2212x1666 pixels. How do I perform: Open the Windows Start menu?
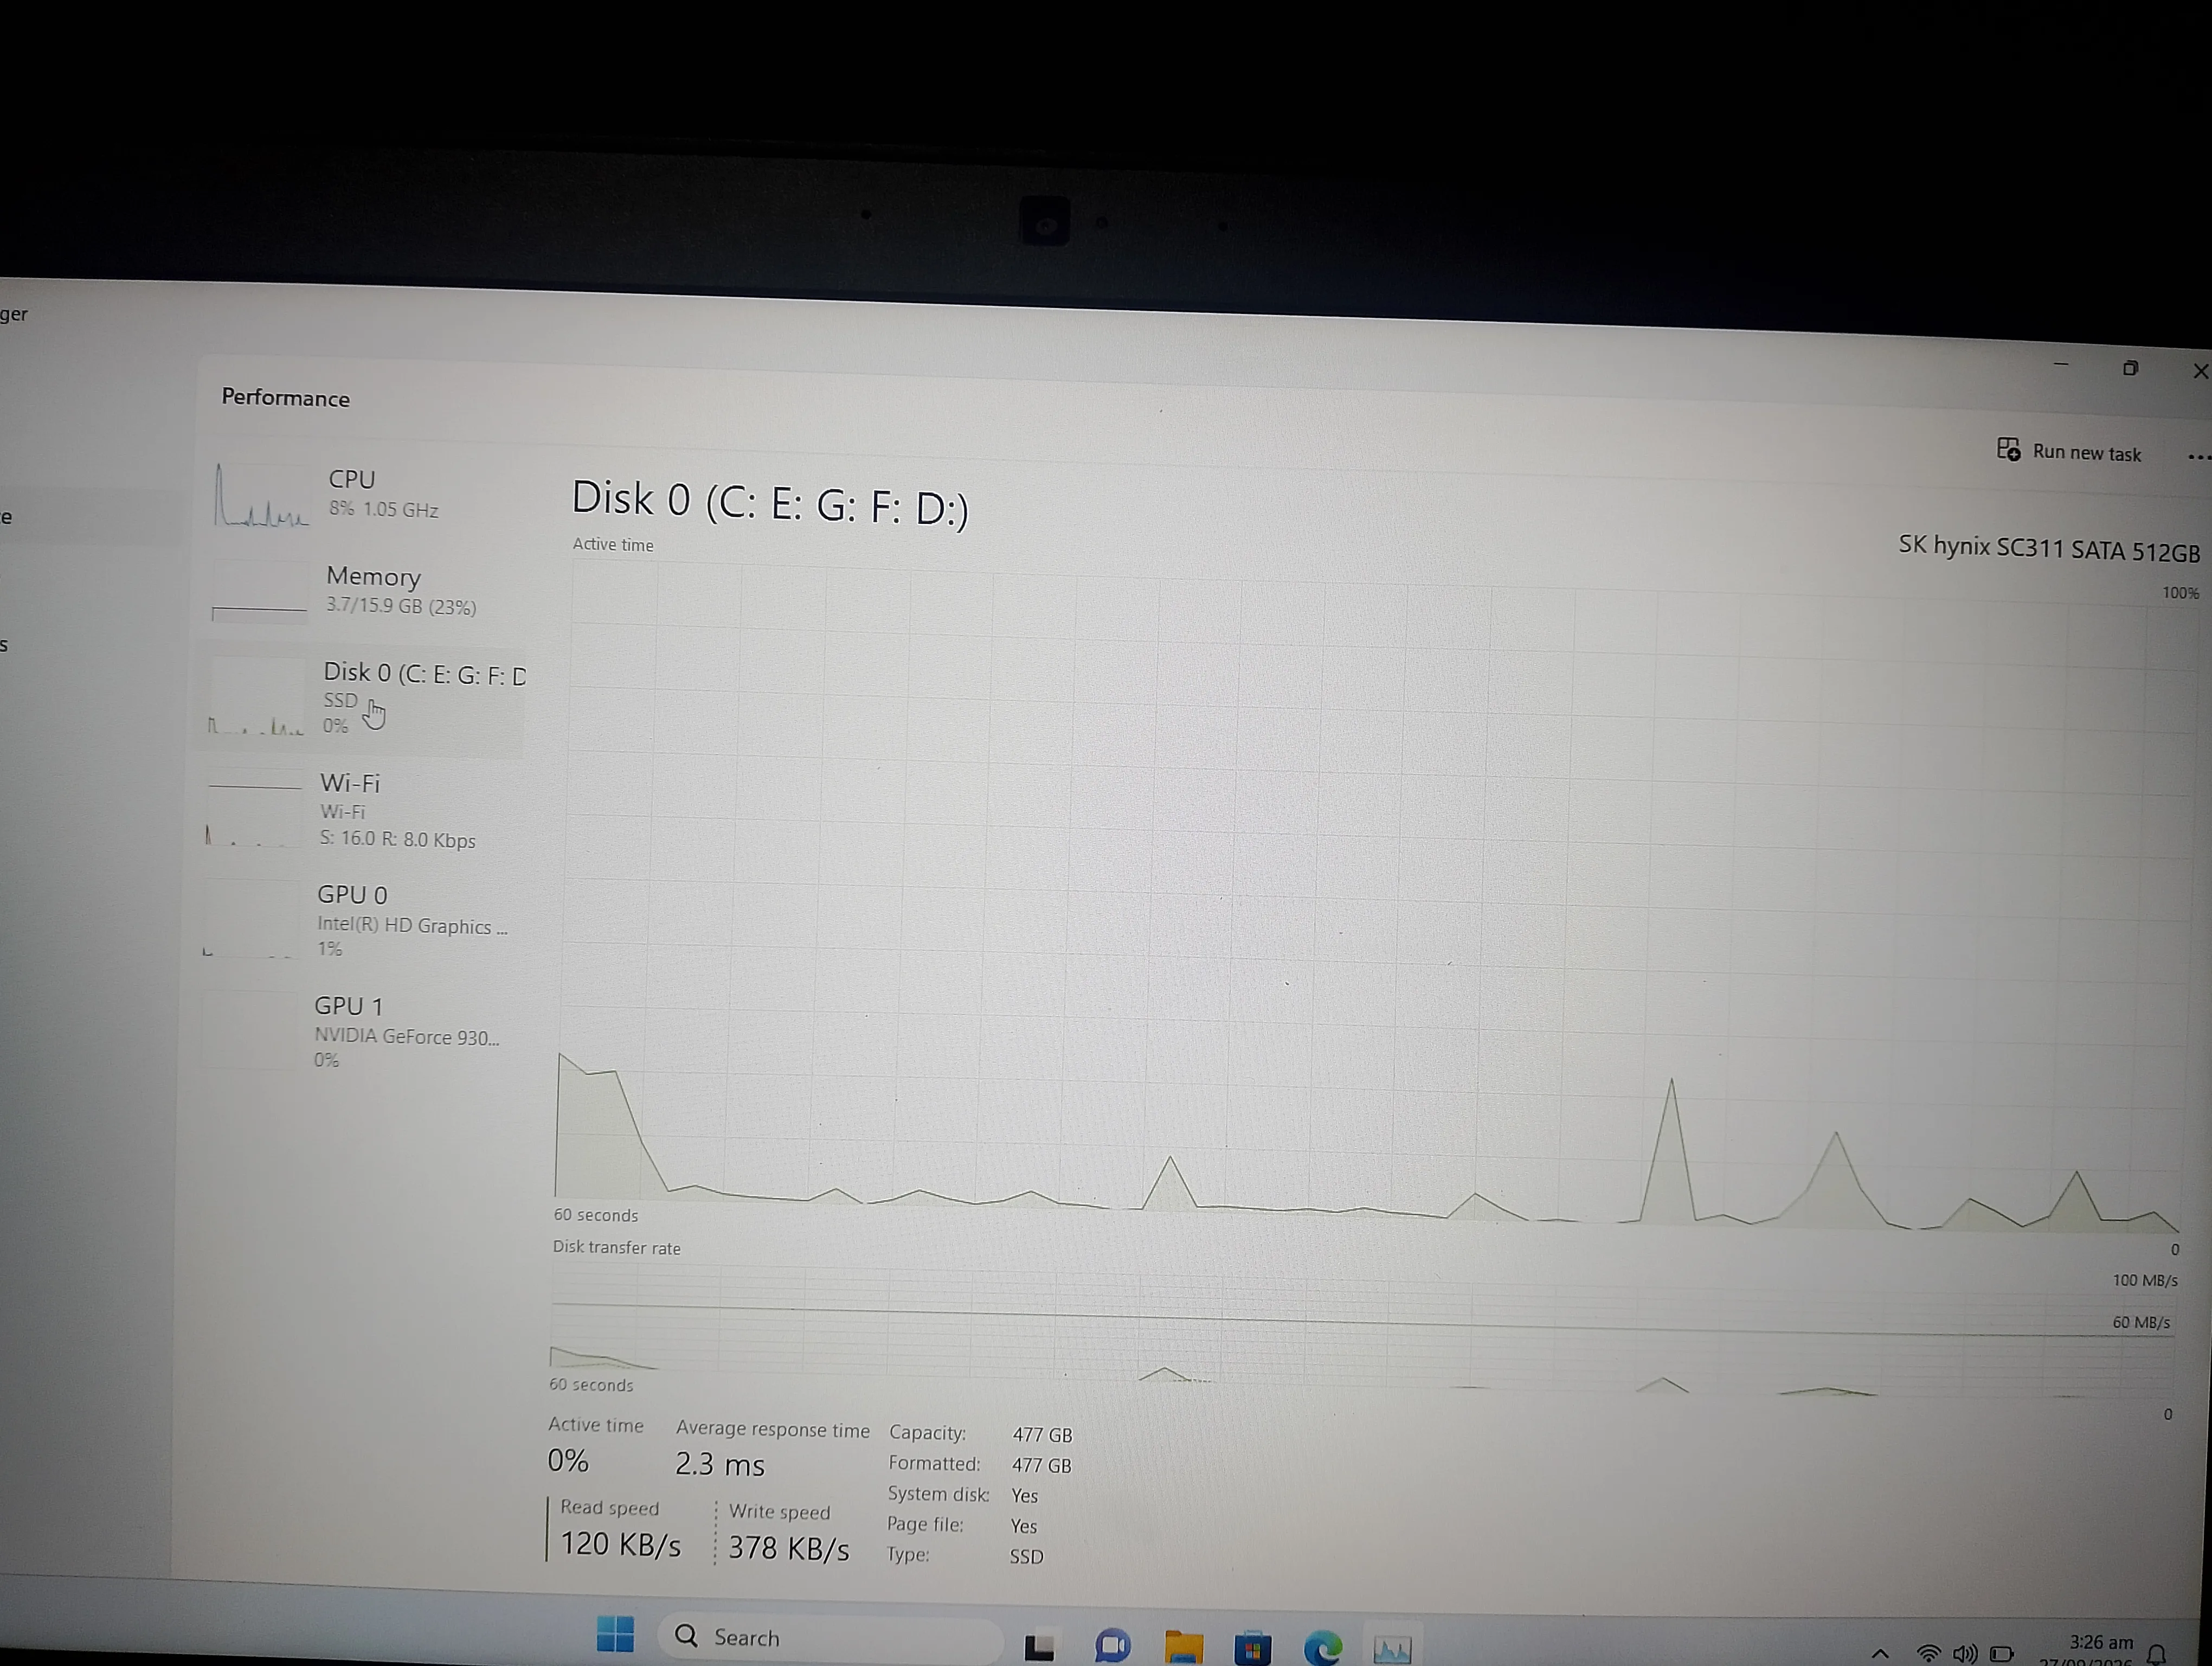pos(615,1634)
